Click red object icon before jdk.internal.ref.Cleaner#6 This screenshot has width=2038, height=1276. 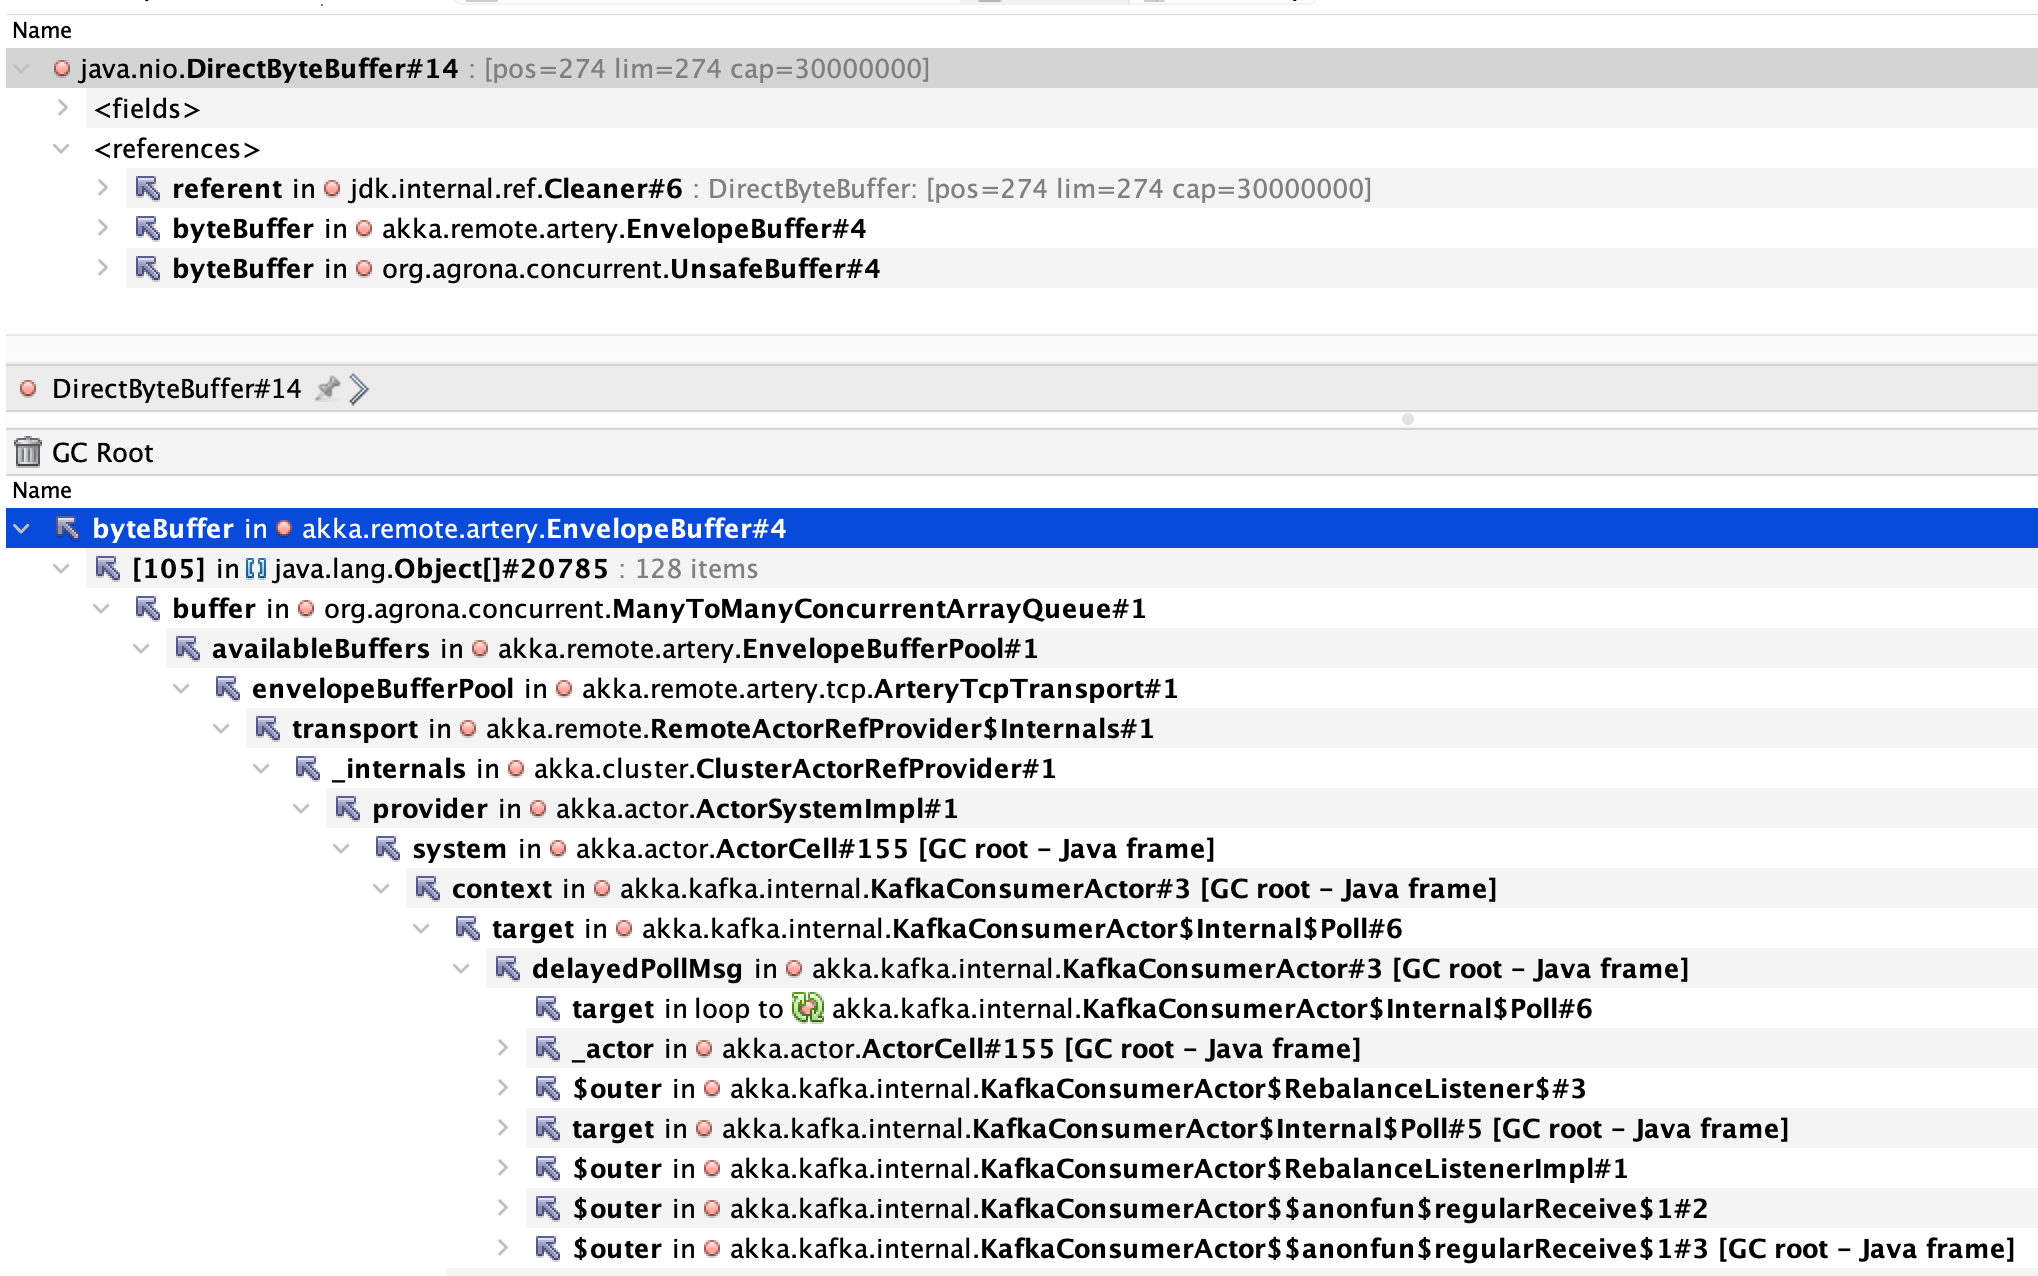coord(332,189)
